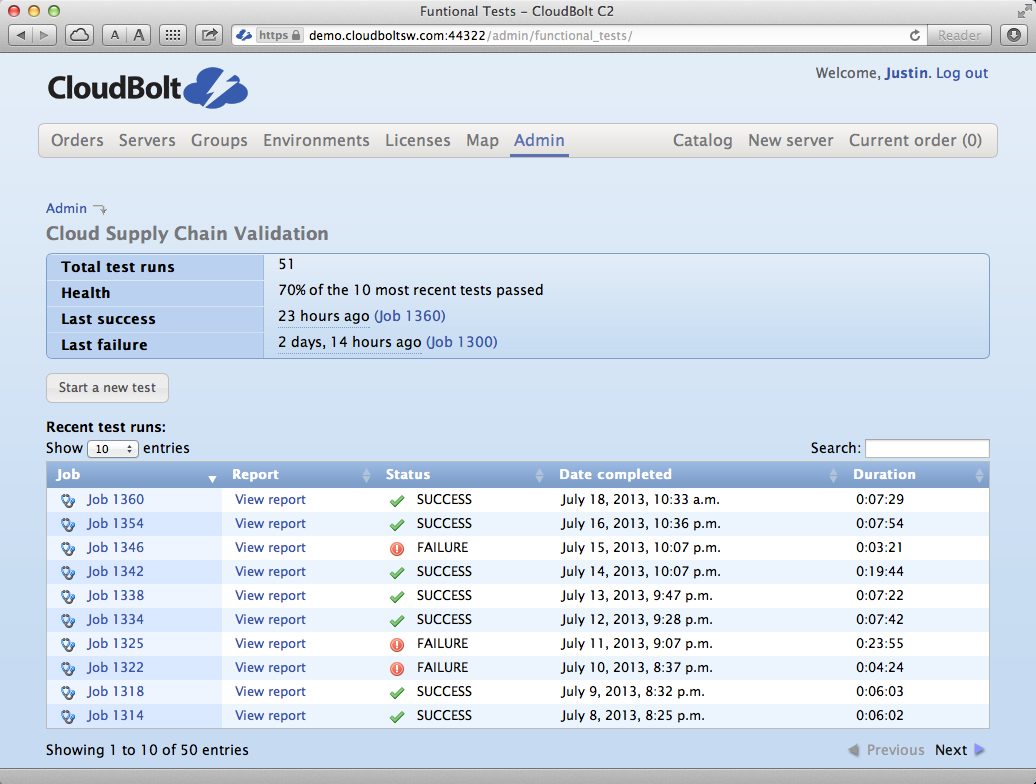Sort table by Duration column header
The height and width of the screenshot is (784, 1036).
[x=916, y=474]
